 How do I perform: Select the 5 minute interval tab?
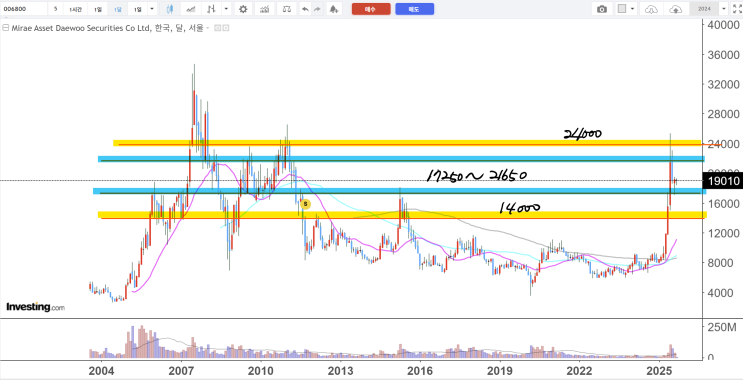[56, 9]
